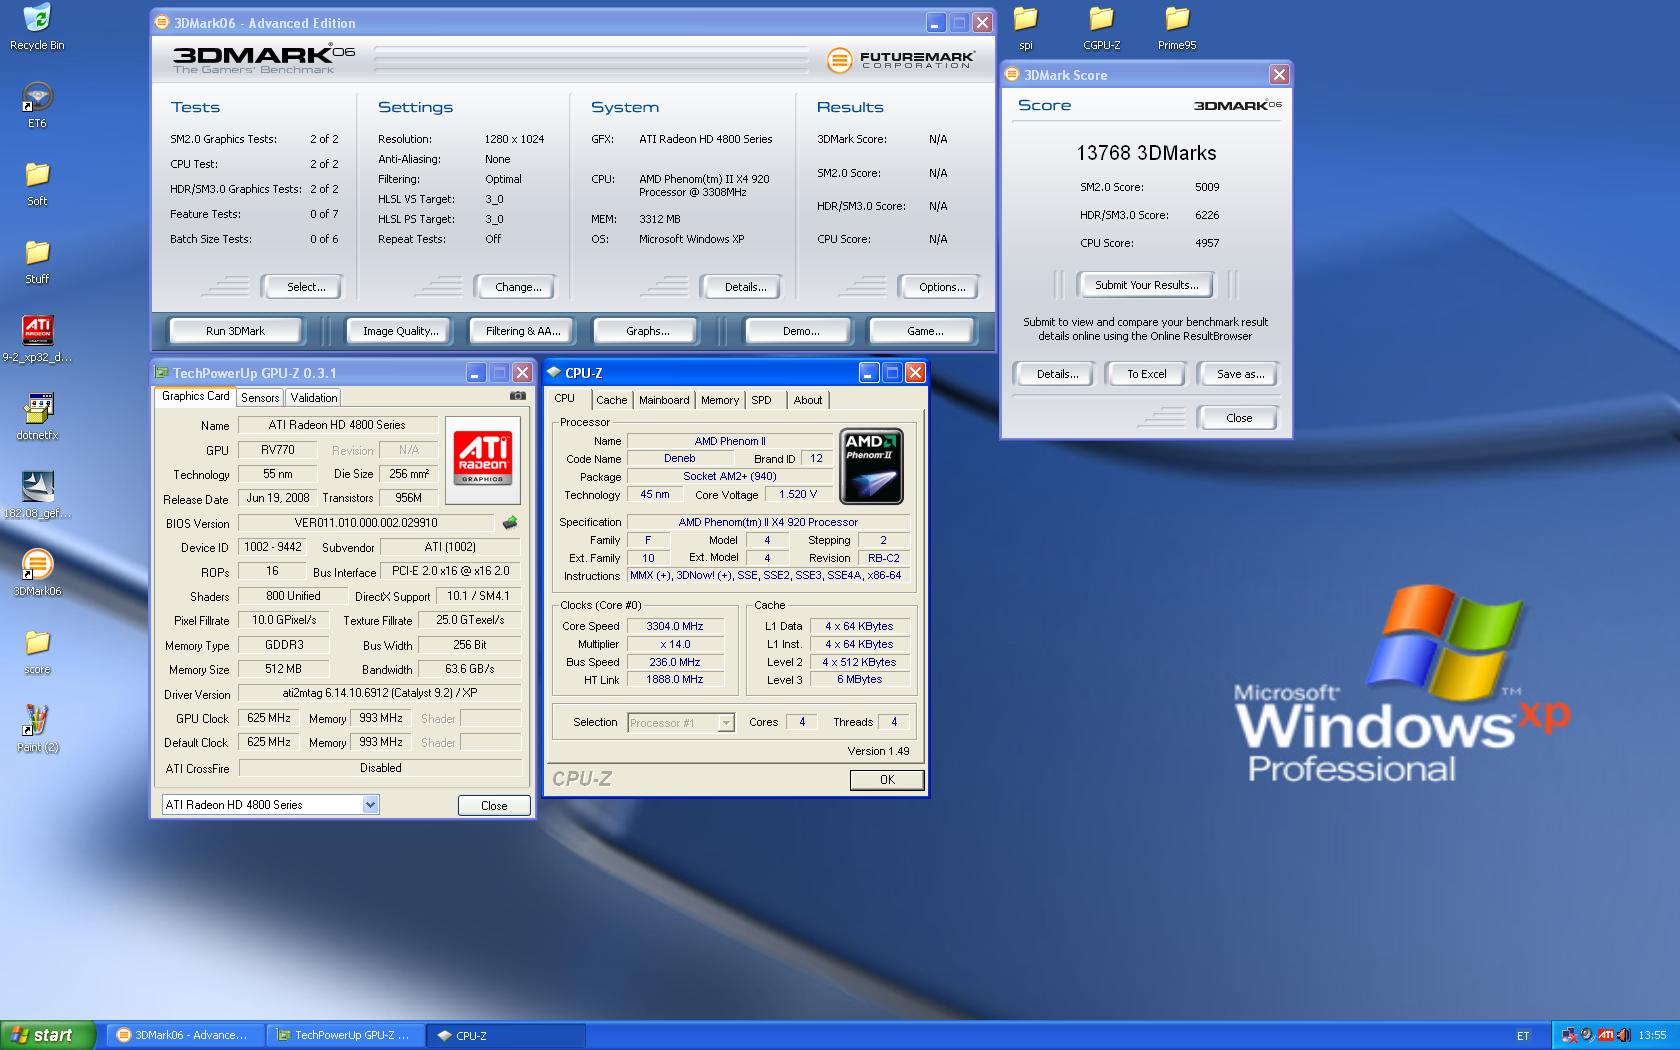Click the GPU-Z screenshot camera icon

click(x=517, y=396)
